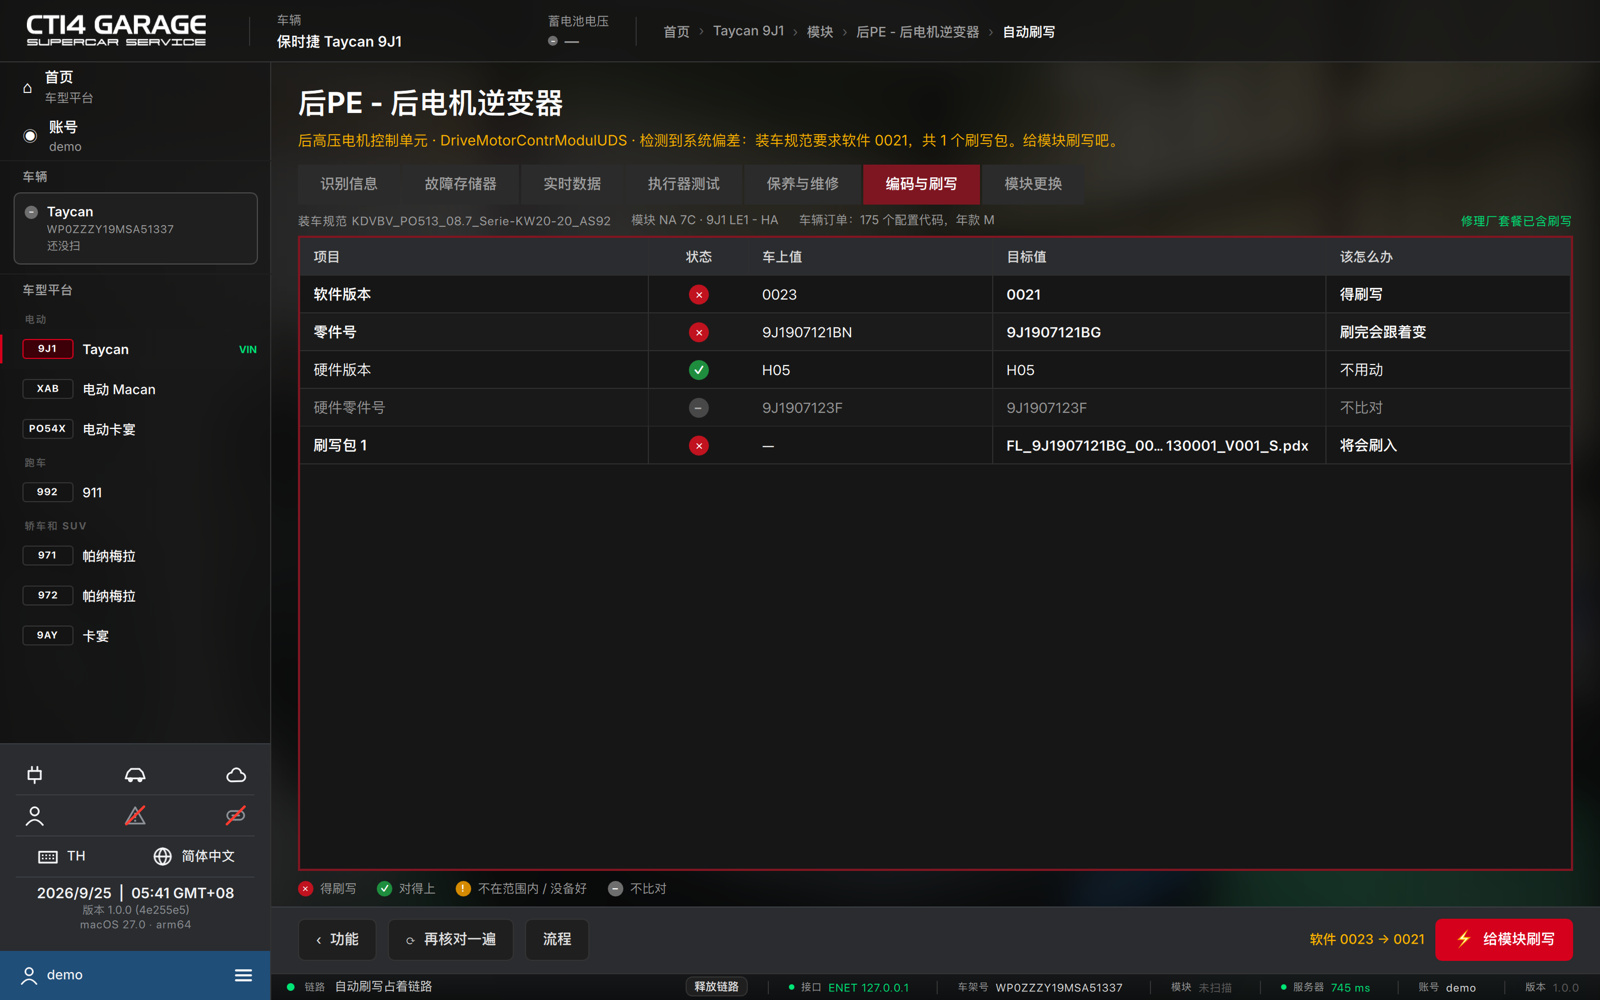1600x1000 pixels.
Task: Click the XAB platform badge
Action: pyautogui.click(x=47, y=389)
